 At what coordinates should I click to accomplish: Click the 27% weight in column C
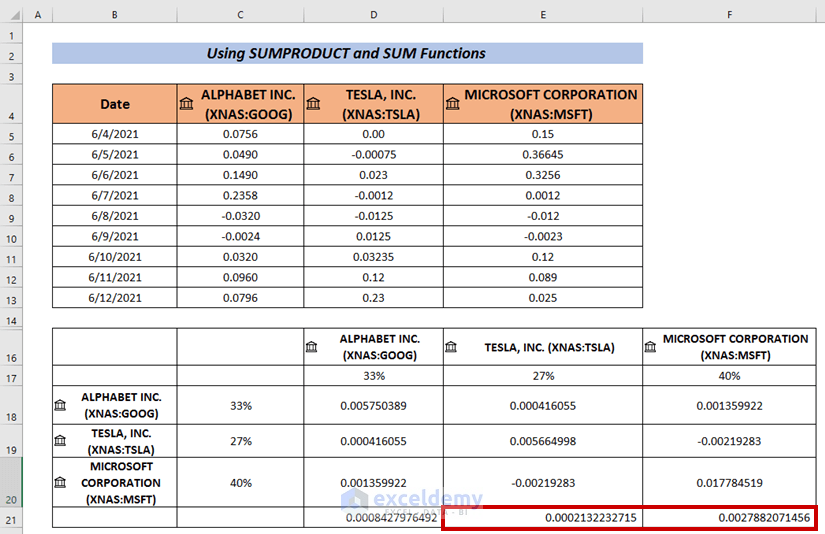tap(240, 441)
